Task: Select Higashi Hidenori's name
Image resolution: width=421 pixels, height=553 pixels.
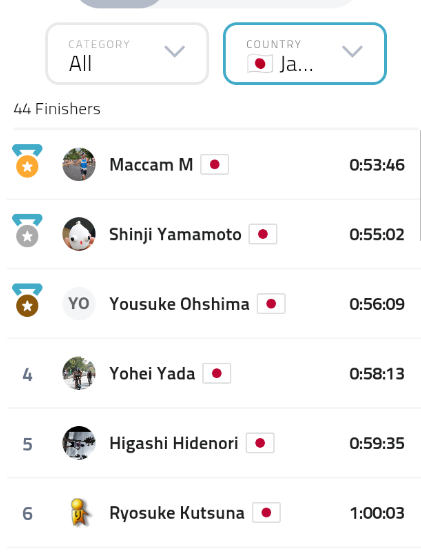Action: click(x=174, y=443)
